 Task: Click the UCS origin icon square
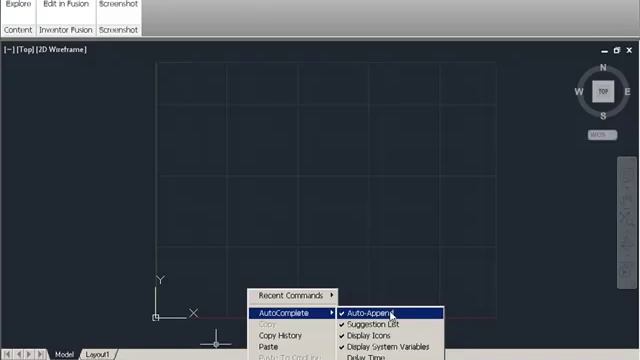(156, 318)
